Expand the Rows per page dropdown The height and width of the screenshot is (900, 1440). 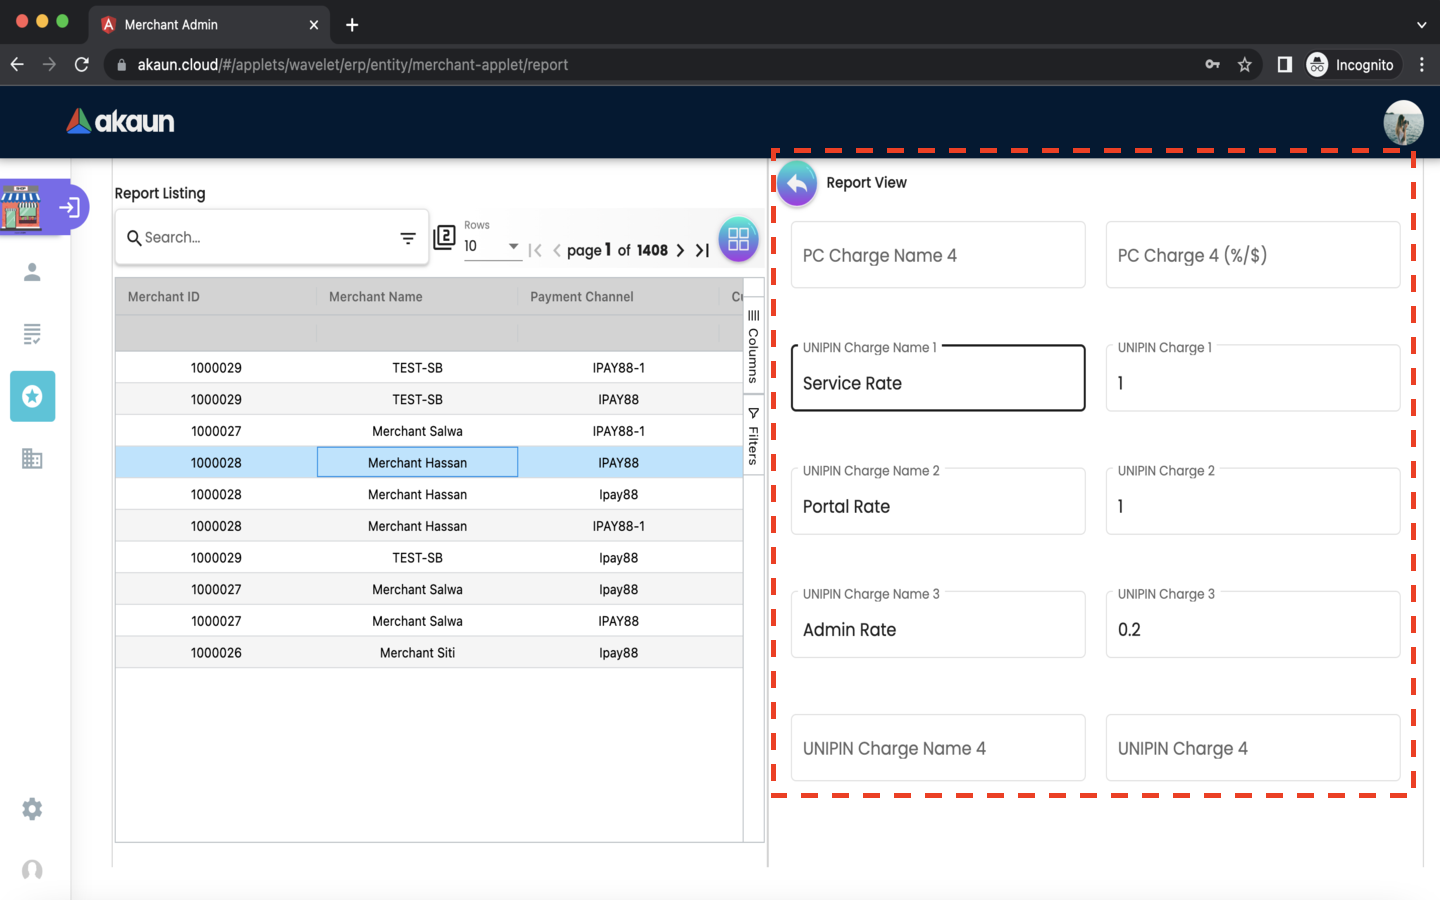pos(512,246)
